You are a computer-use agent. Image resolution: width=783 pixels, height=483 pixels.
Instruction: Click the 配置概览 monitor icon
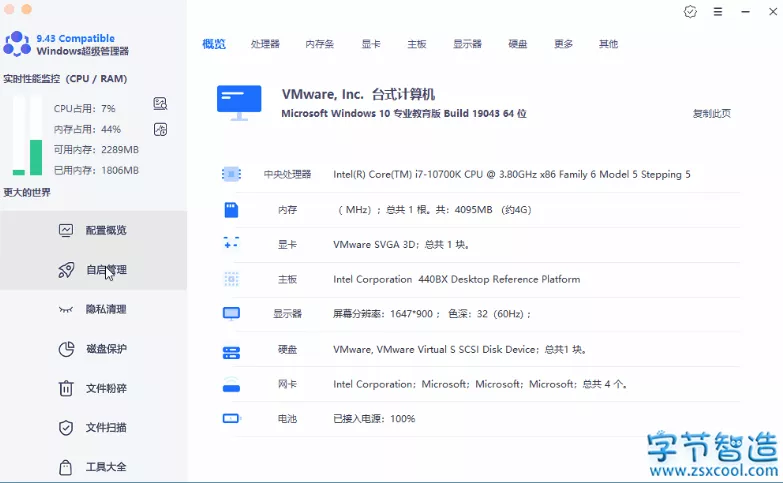pos(66,230)
